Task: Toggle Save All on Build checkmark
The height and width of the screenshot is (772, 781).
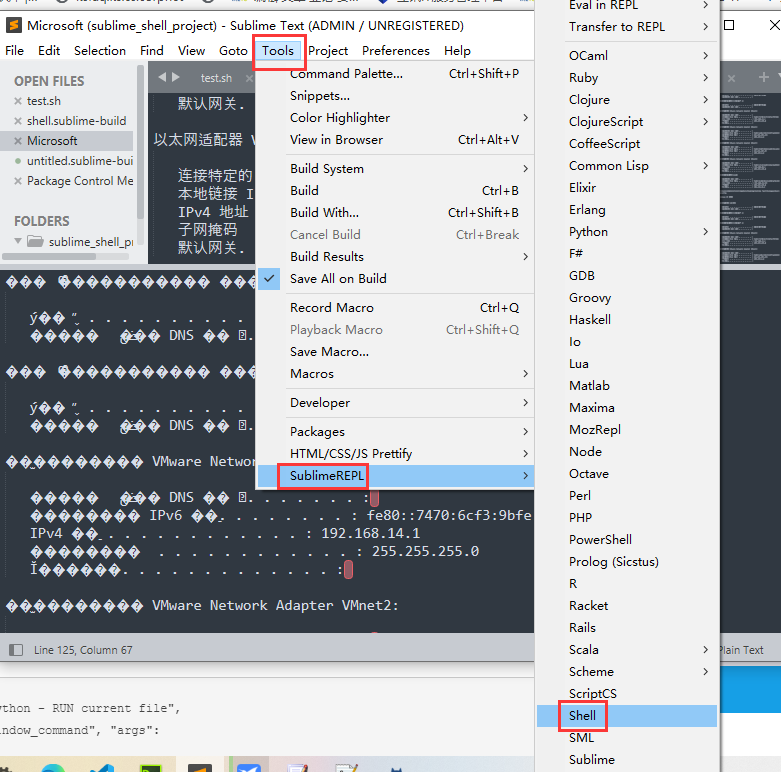Action: [395, 278]
